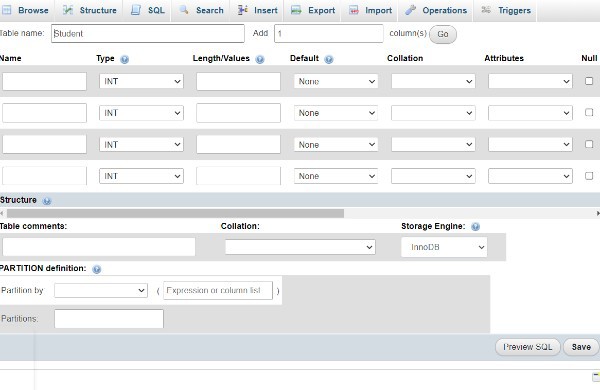Switch to the SQL tab
The image size is (600, 390).
[148, 10]
